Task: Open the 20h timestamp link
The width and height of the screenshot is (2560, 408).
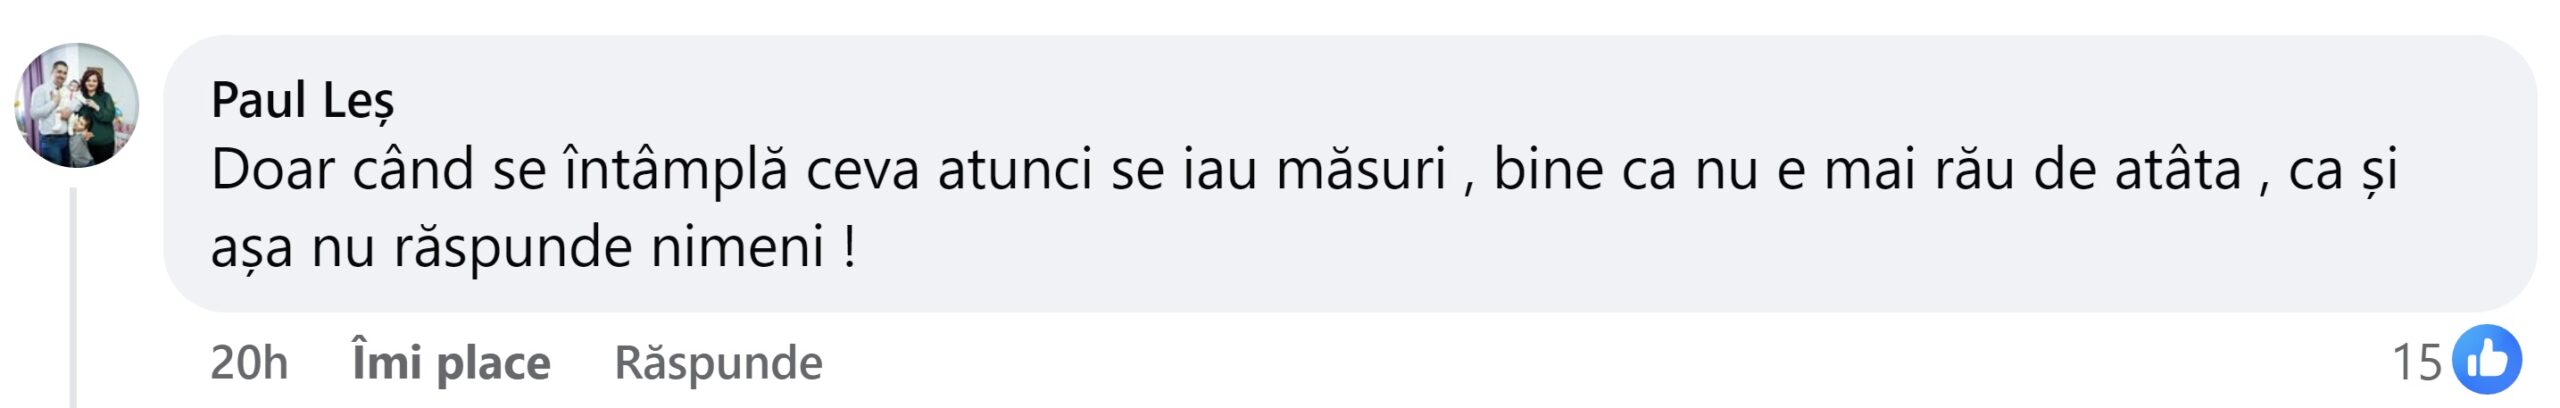Action: (x=249, y=362)
